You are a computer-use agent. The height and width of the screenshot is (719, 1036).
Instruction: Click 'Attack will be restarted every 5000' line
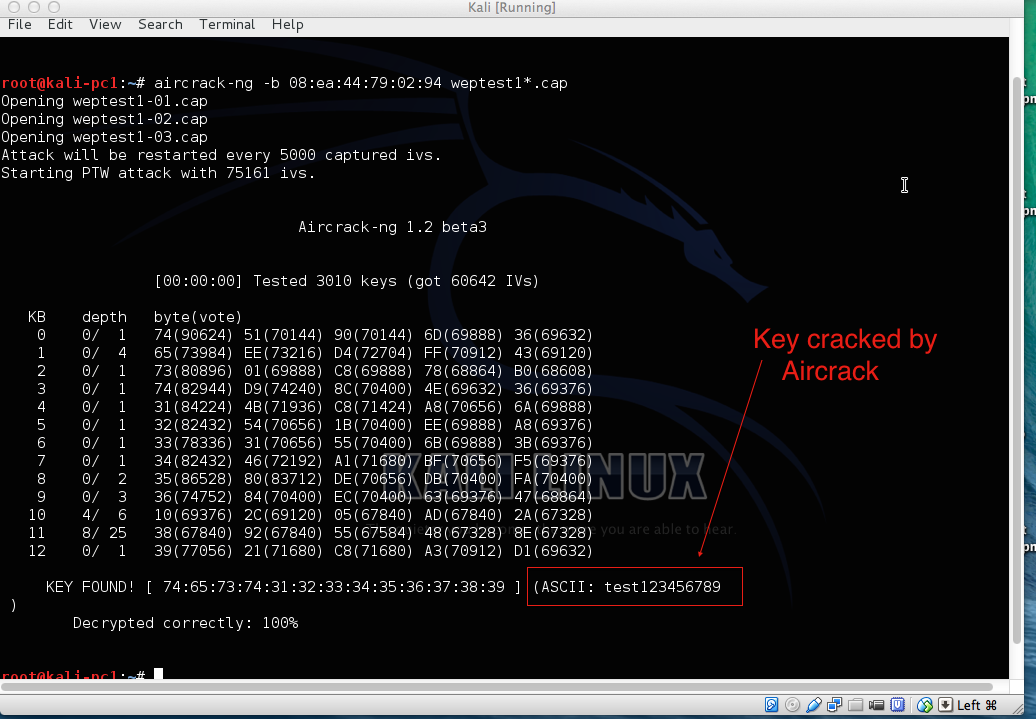tap(221, 155)
